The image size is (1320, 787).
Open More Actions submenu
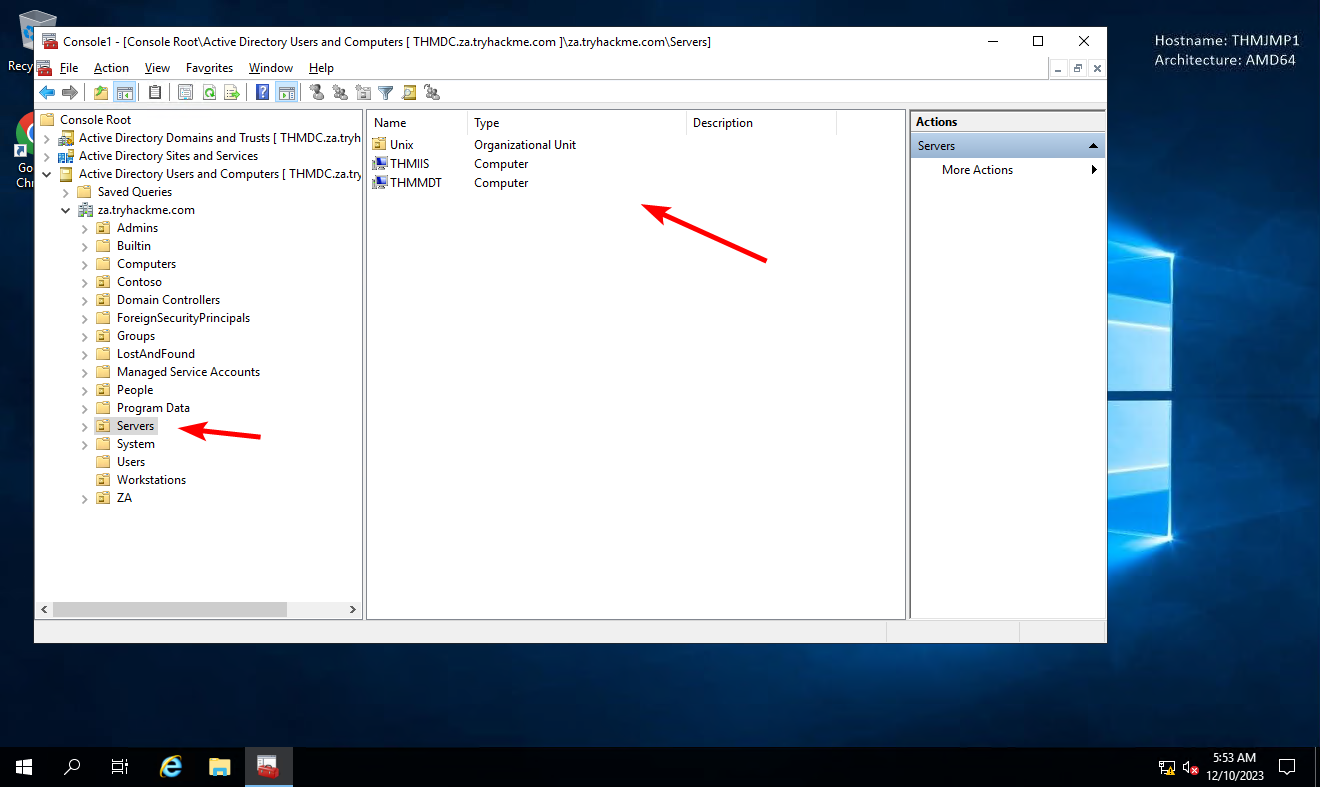click(x=1008, y=170)
